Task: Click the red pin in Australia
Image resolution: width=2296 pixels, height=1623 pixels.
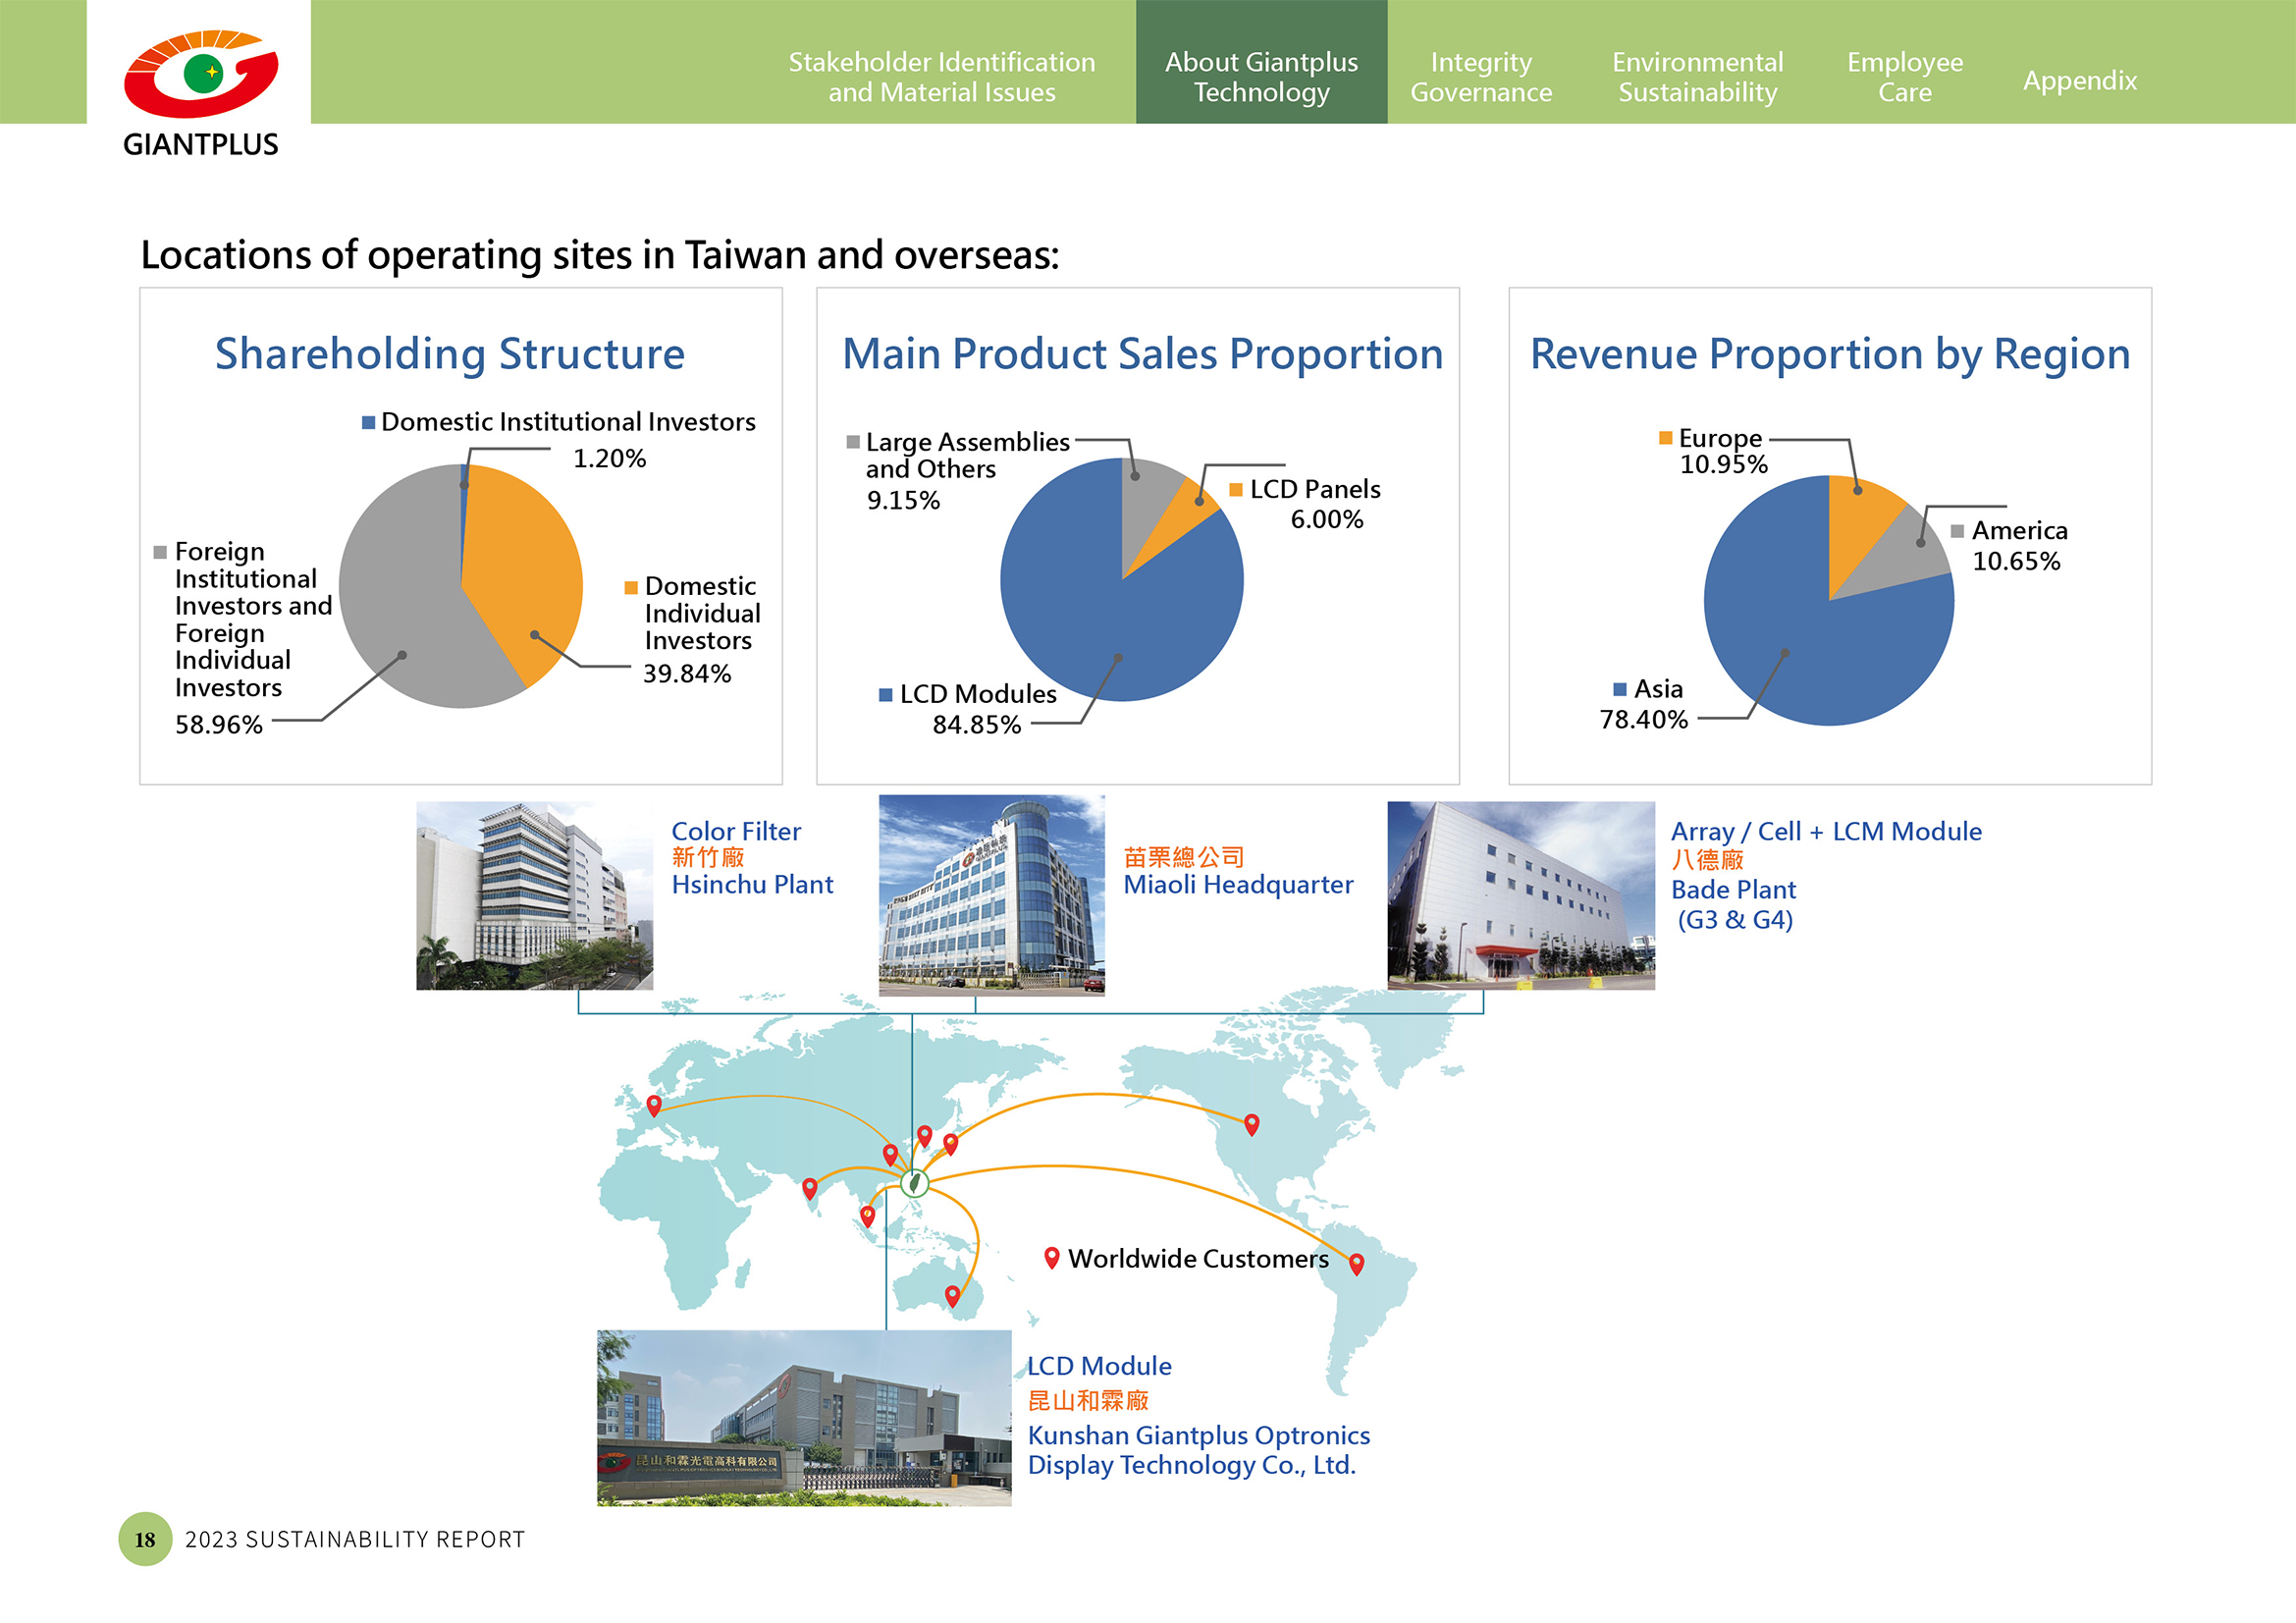Action: point(952,1295)
